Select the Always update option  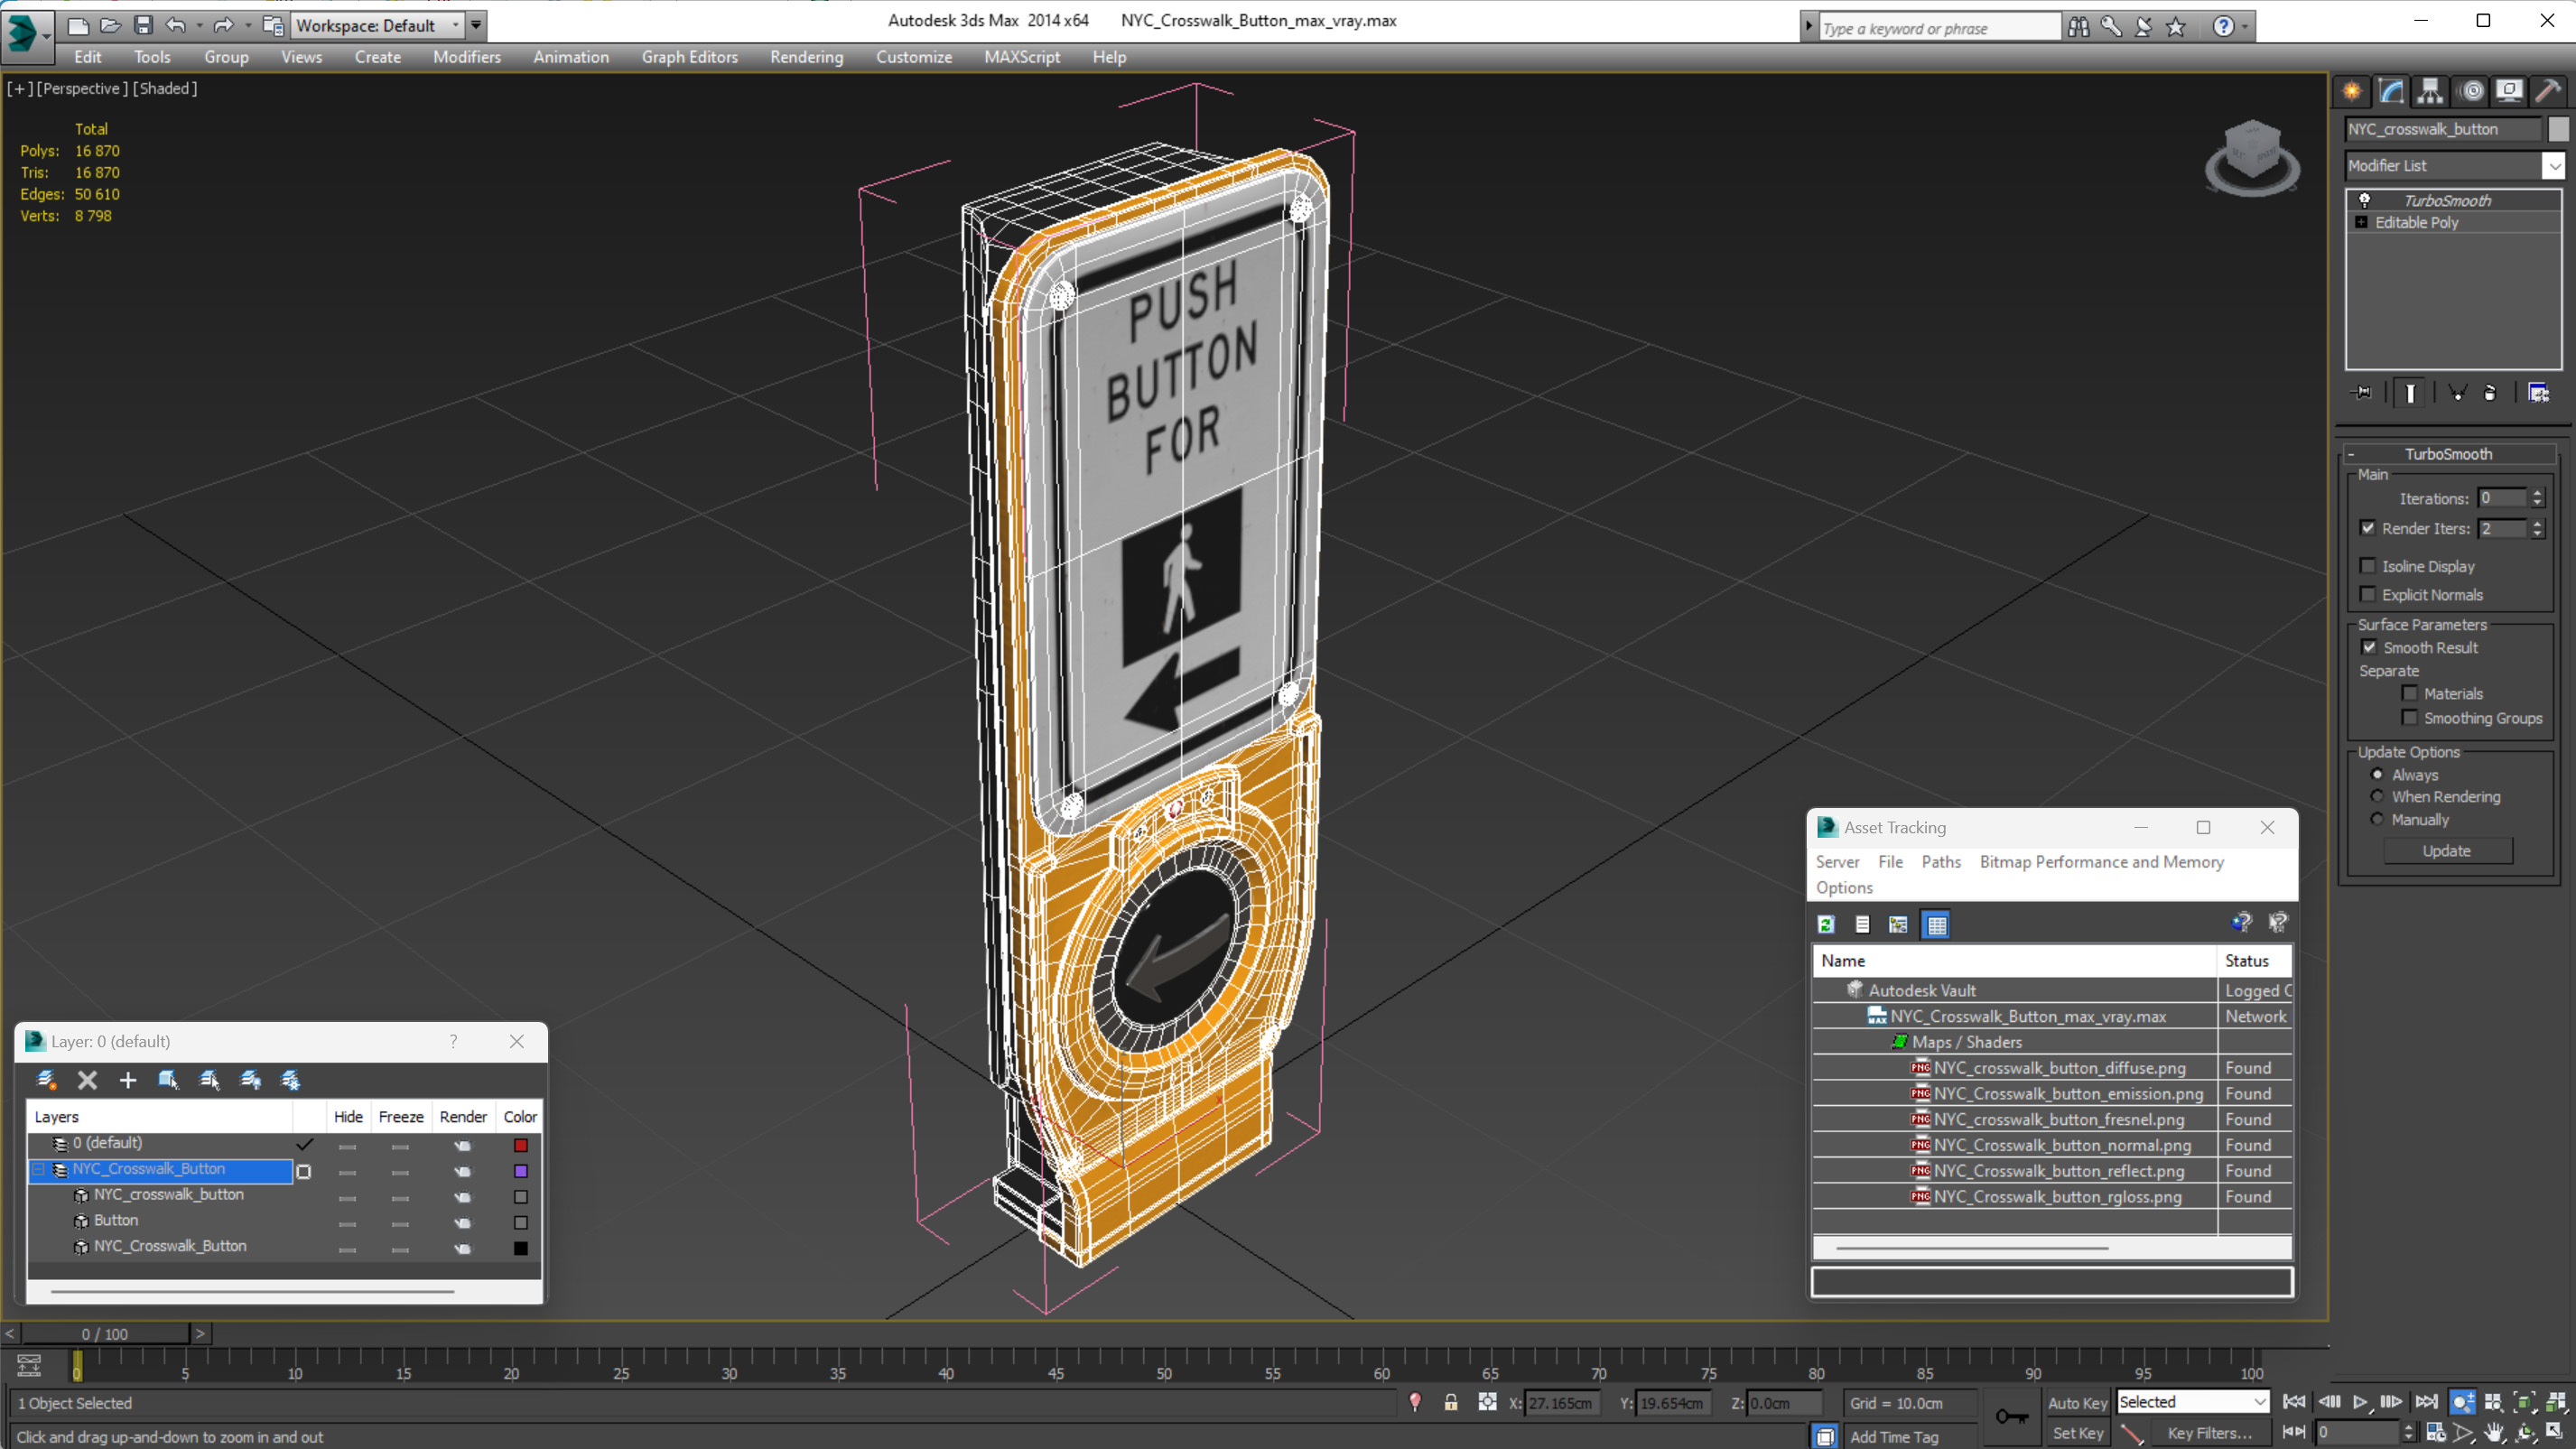click(x=2377, y=774)
